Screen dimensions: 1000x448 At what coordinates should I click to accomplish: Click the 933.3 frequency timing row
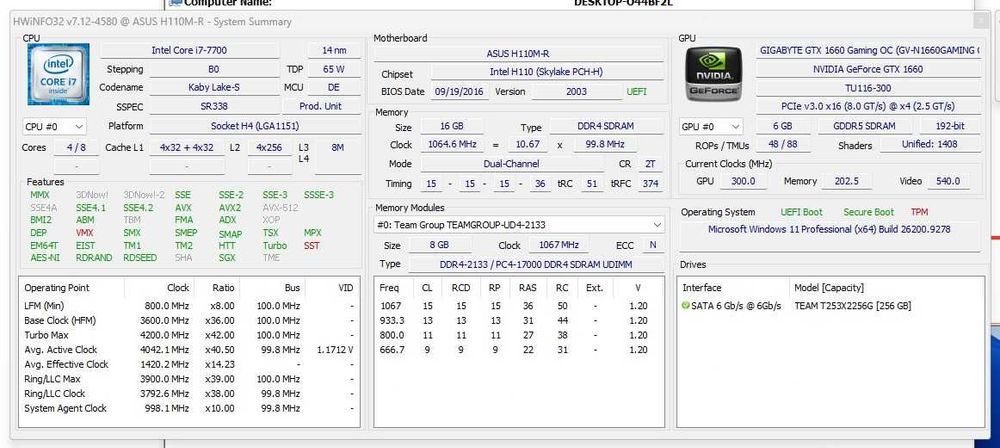tap(518, 320)
